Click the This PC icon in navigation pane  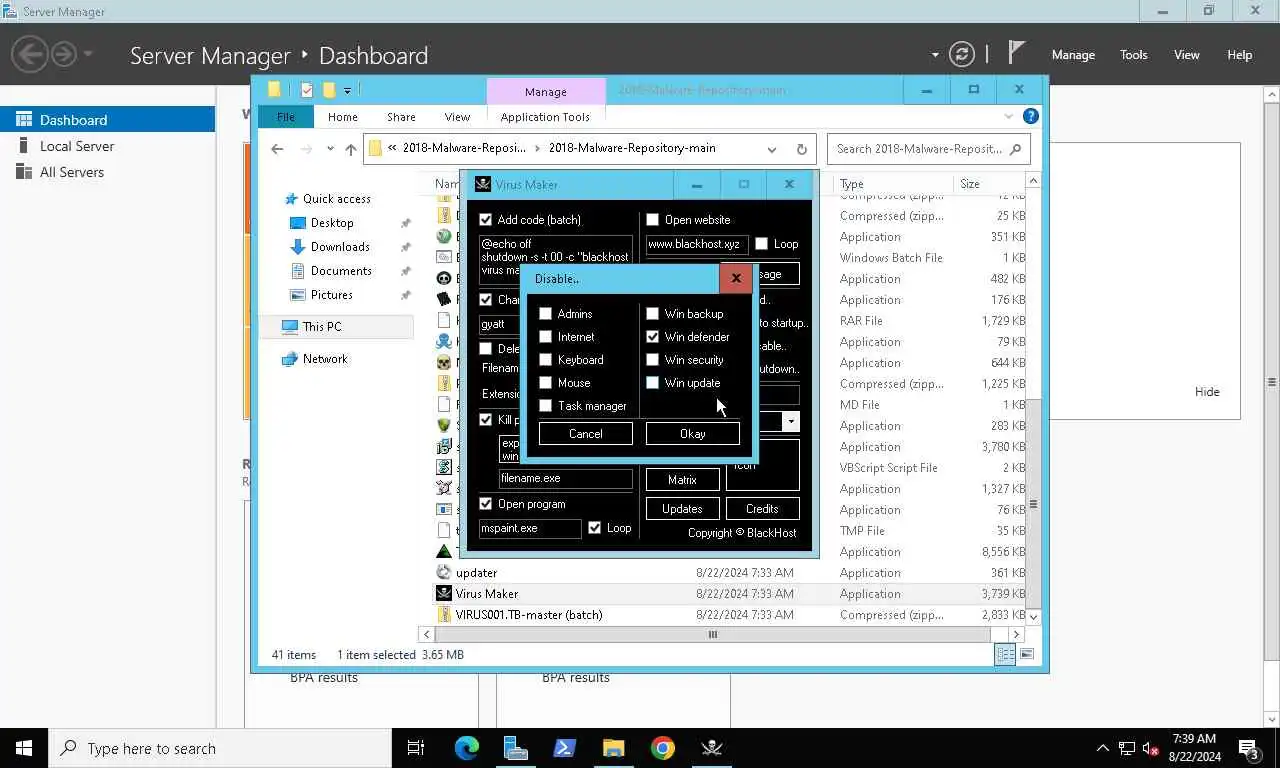(290, 327)
